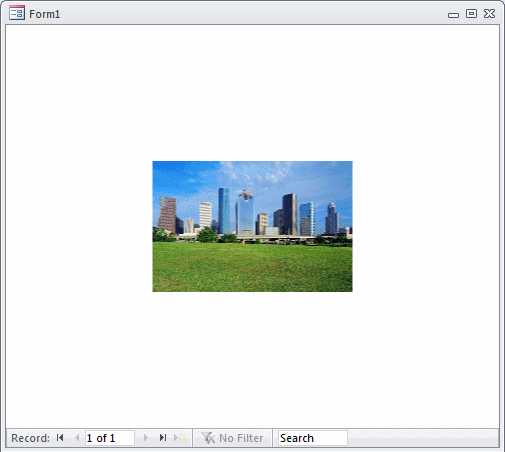Create a new blank record
This screenshot has width=505, height=452.
click(180, 438)
